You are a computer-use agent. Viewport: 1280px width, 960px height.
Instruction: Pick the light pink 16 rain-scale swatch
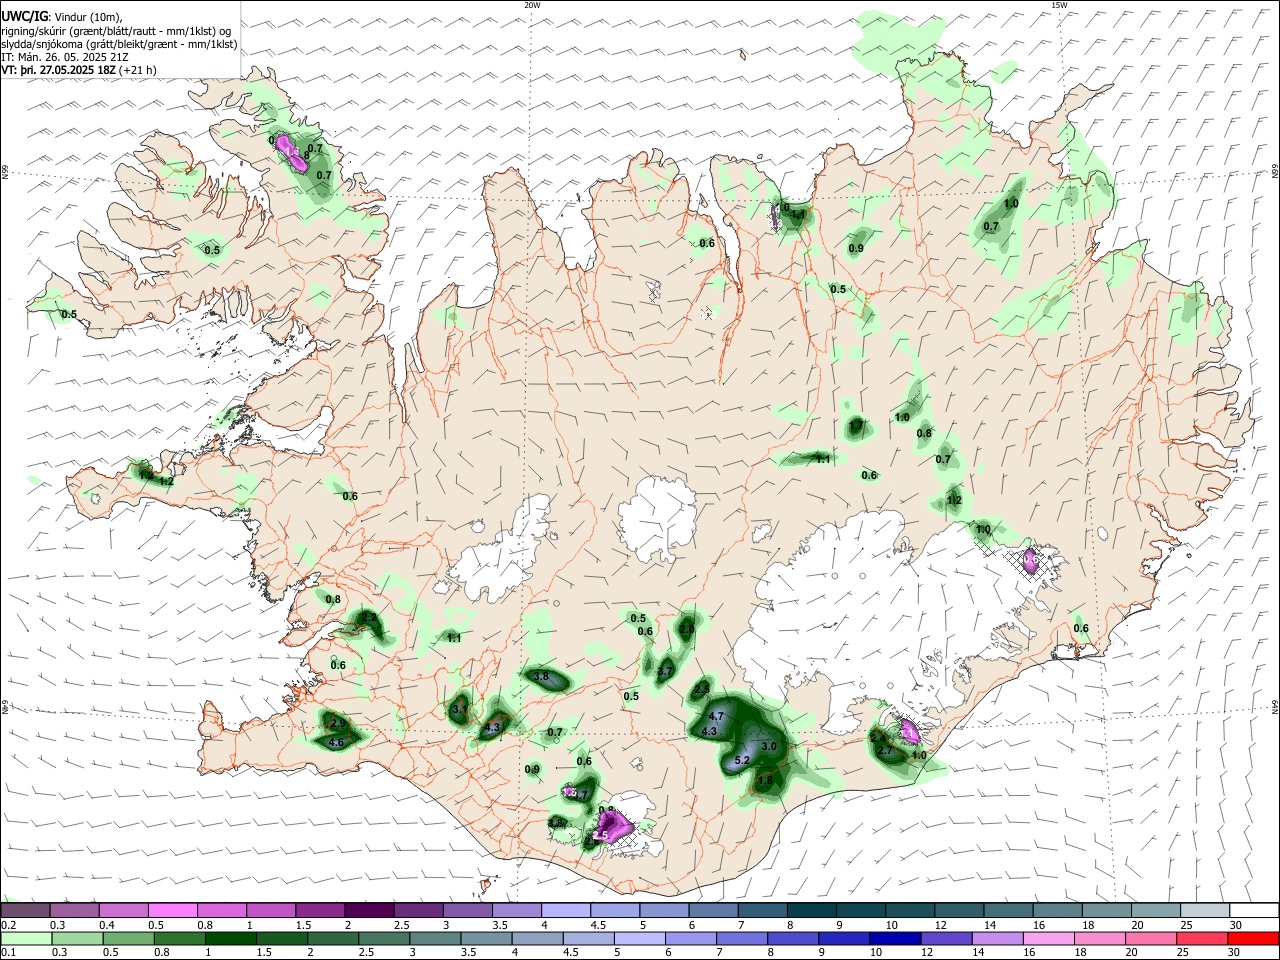tap(1048, 938)
